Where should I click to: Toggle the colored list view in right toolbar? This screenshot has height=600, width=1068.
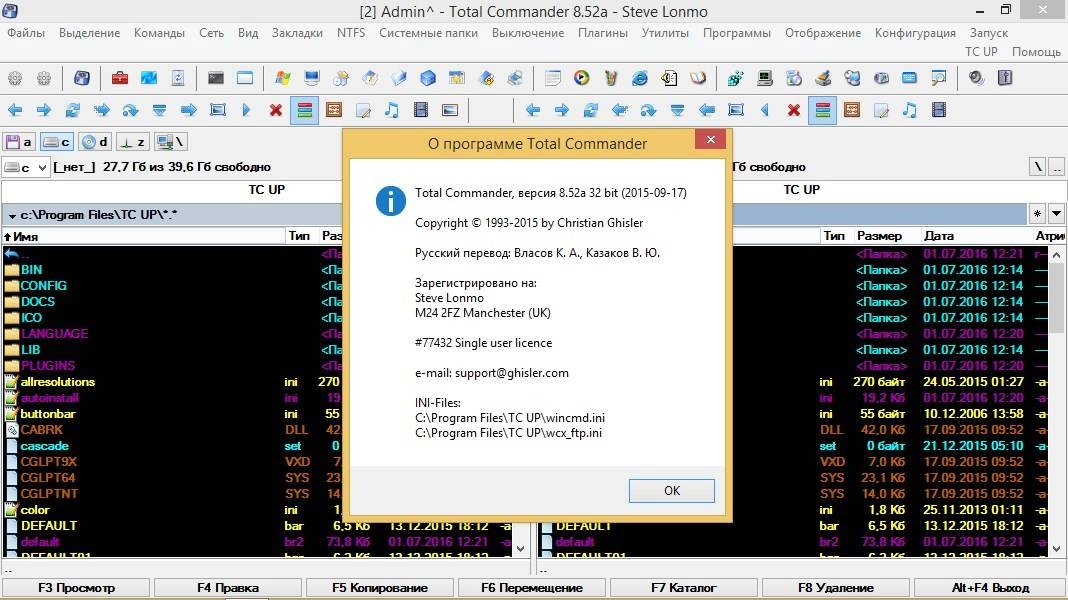[x=823, y=110]
